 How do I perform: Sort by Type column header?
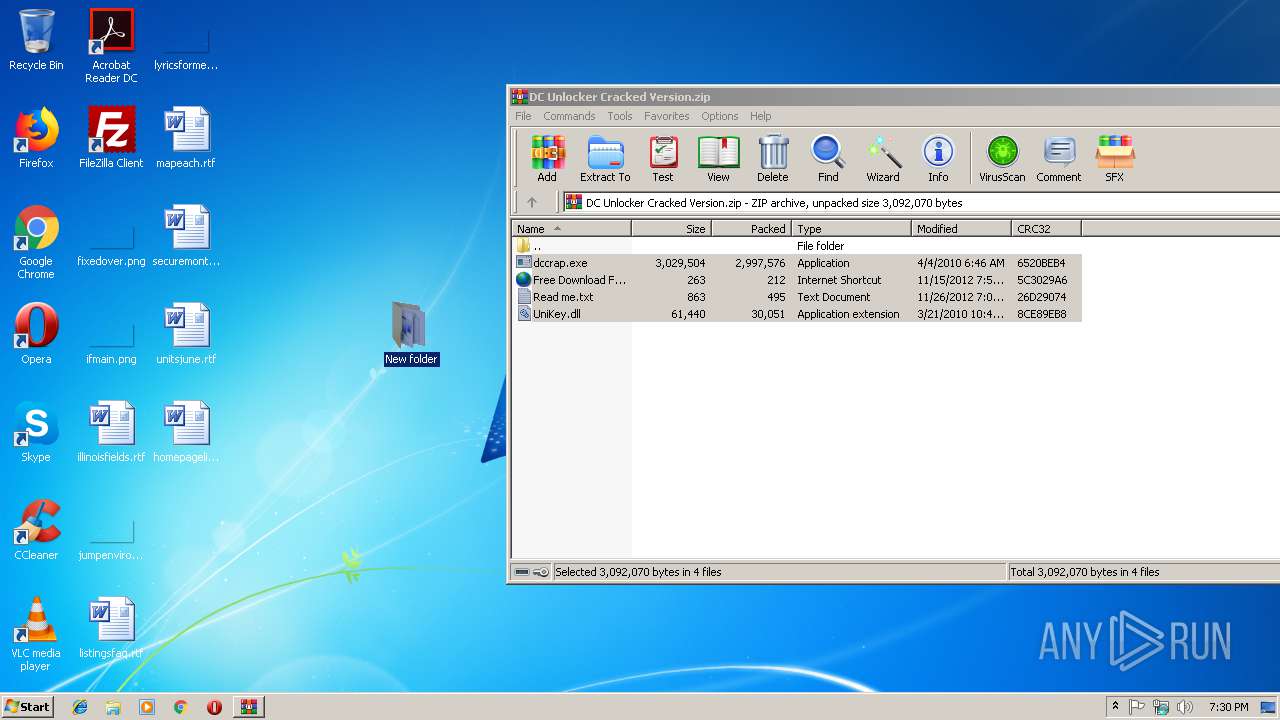pyautogui.click(x=851, y=228)
